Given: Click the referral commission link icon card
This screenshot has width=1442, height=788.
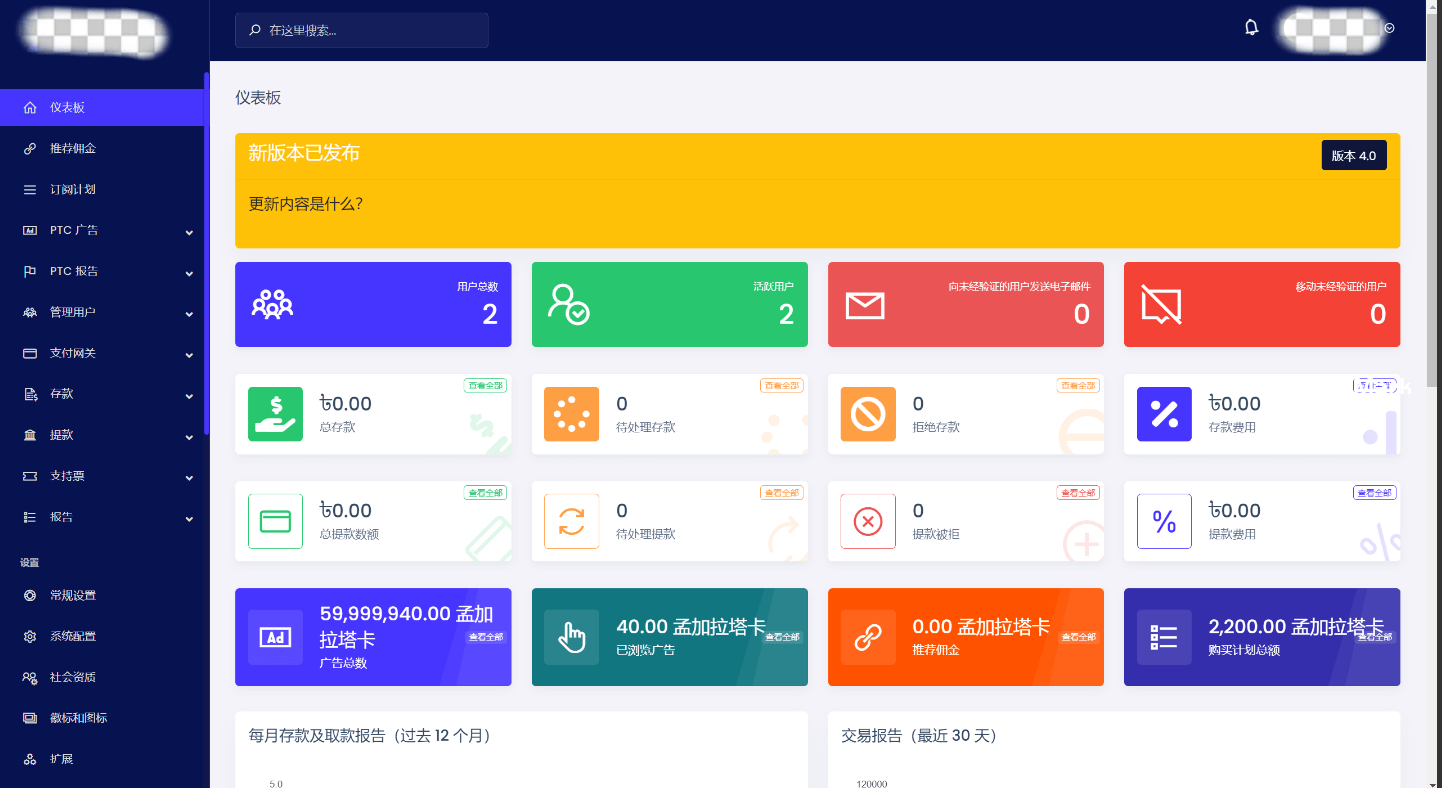Looking at the screenshot, I should [x=868, y=637].
